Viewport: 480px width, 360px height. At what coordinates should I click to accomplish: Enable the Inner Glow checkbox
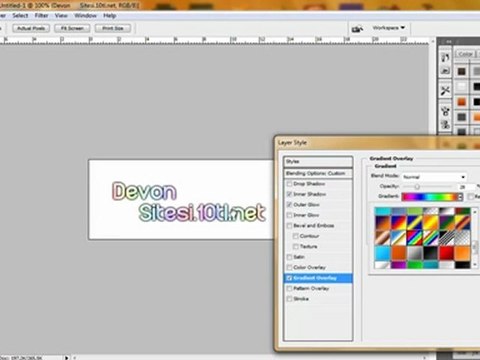tap(289, 215)
